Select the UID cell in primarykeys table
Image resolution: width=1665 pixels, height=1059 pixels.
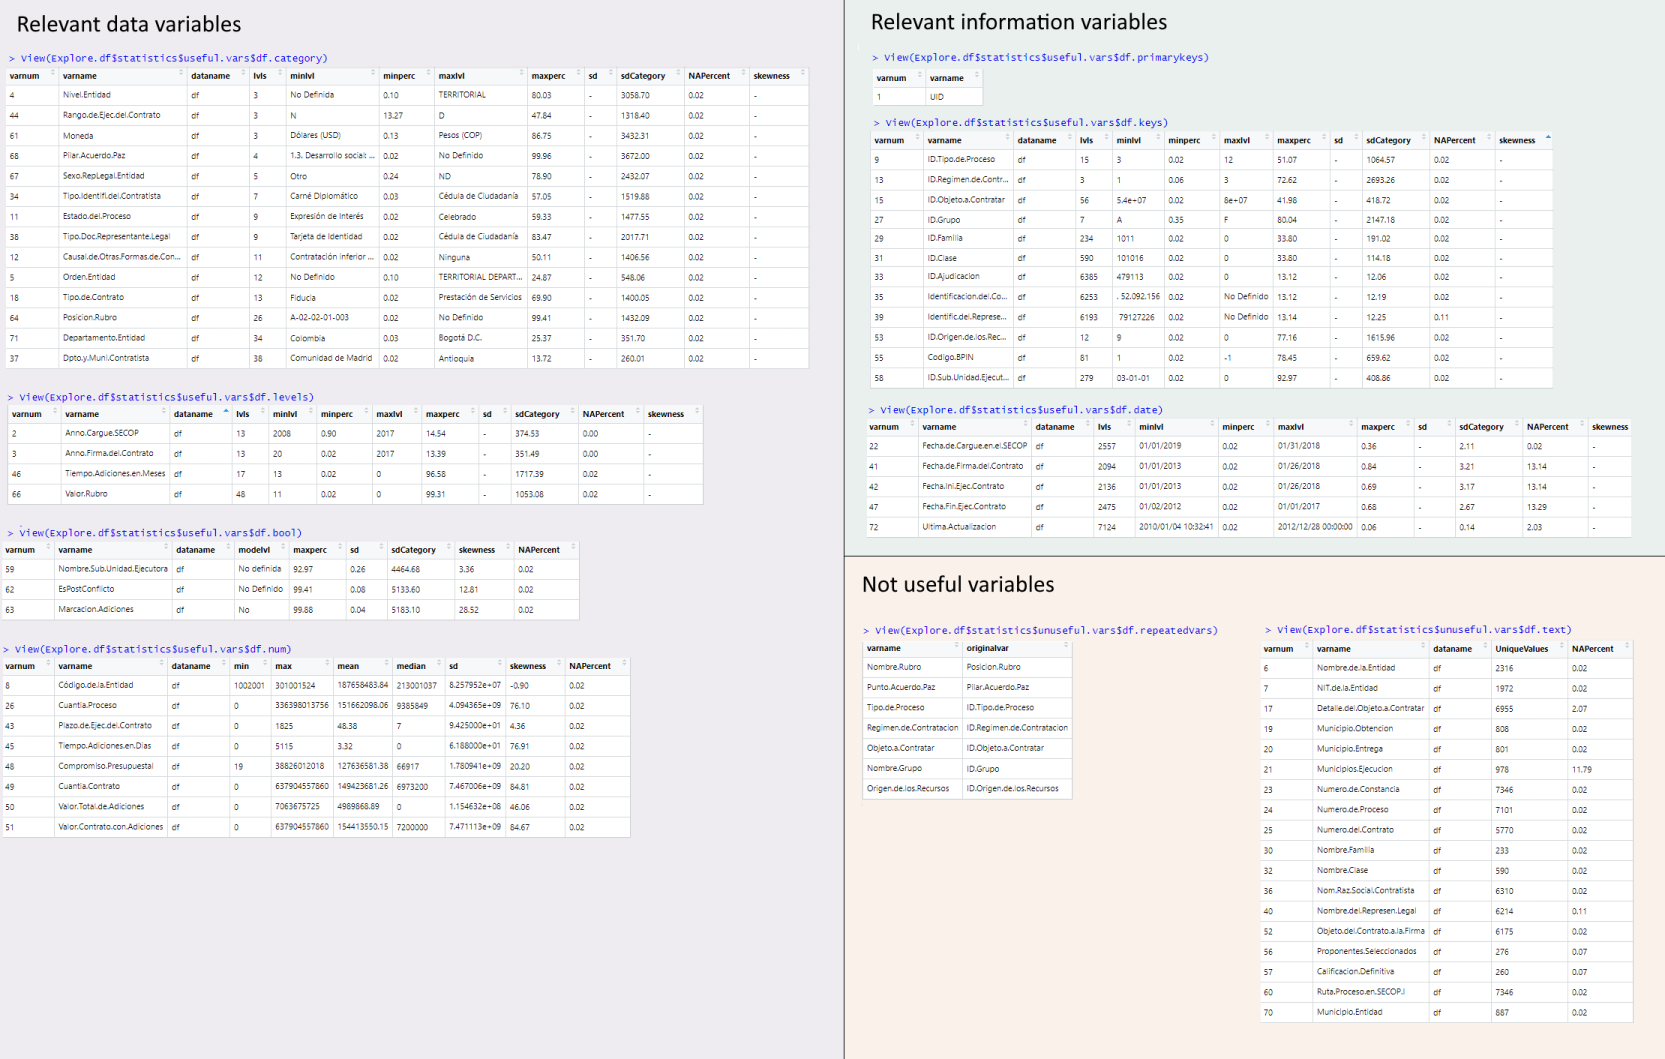(x=937, y=97)
